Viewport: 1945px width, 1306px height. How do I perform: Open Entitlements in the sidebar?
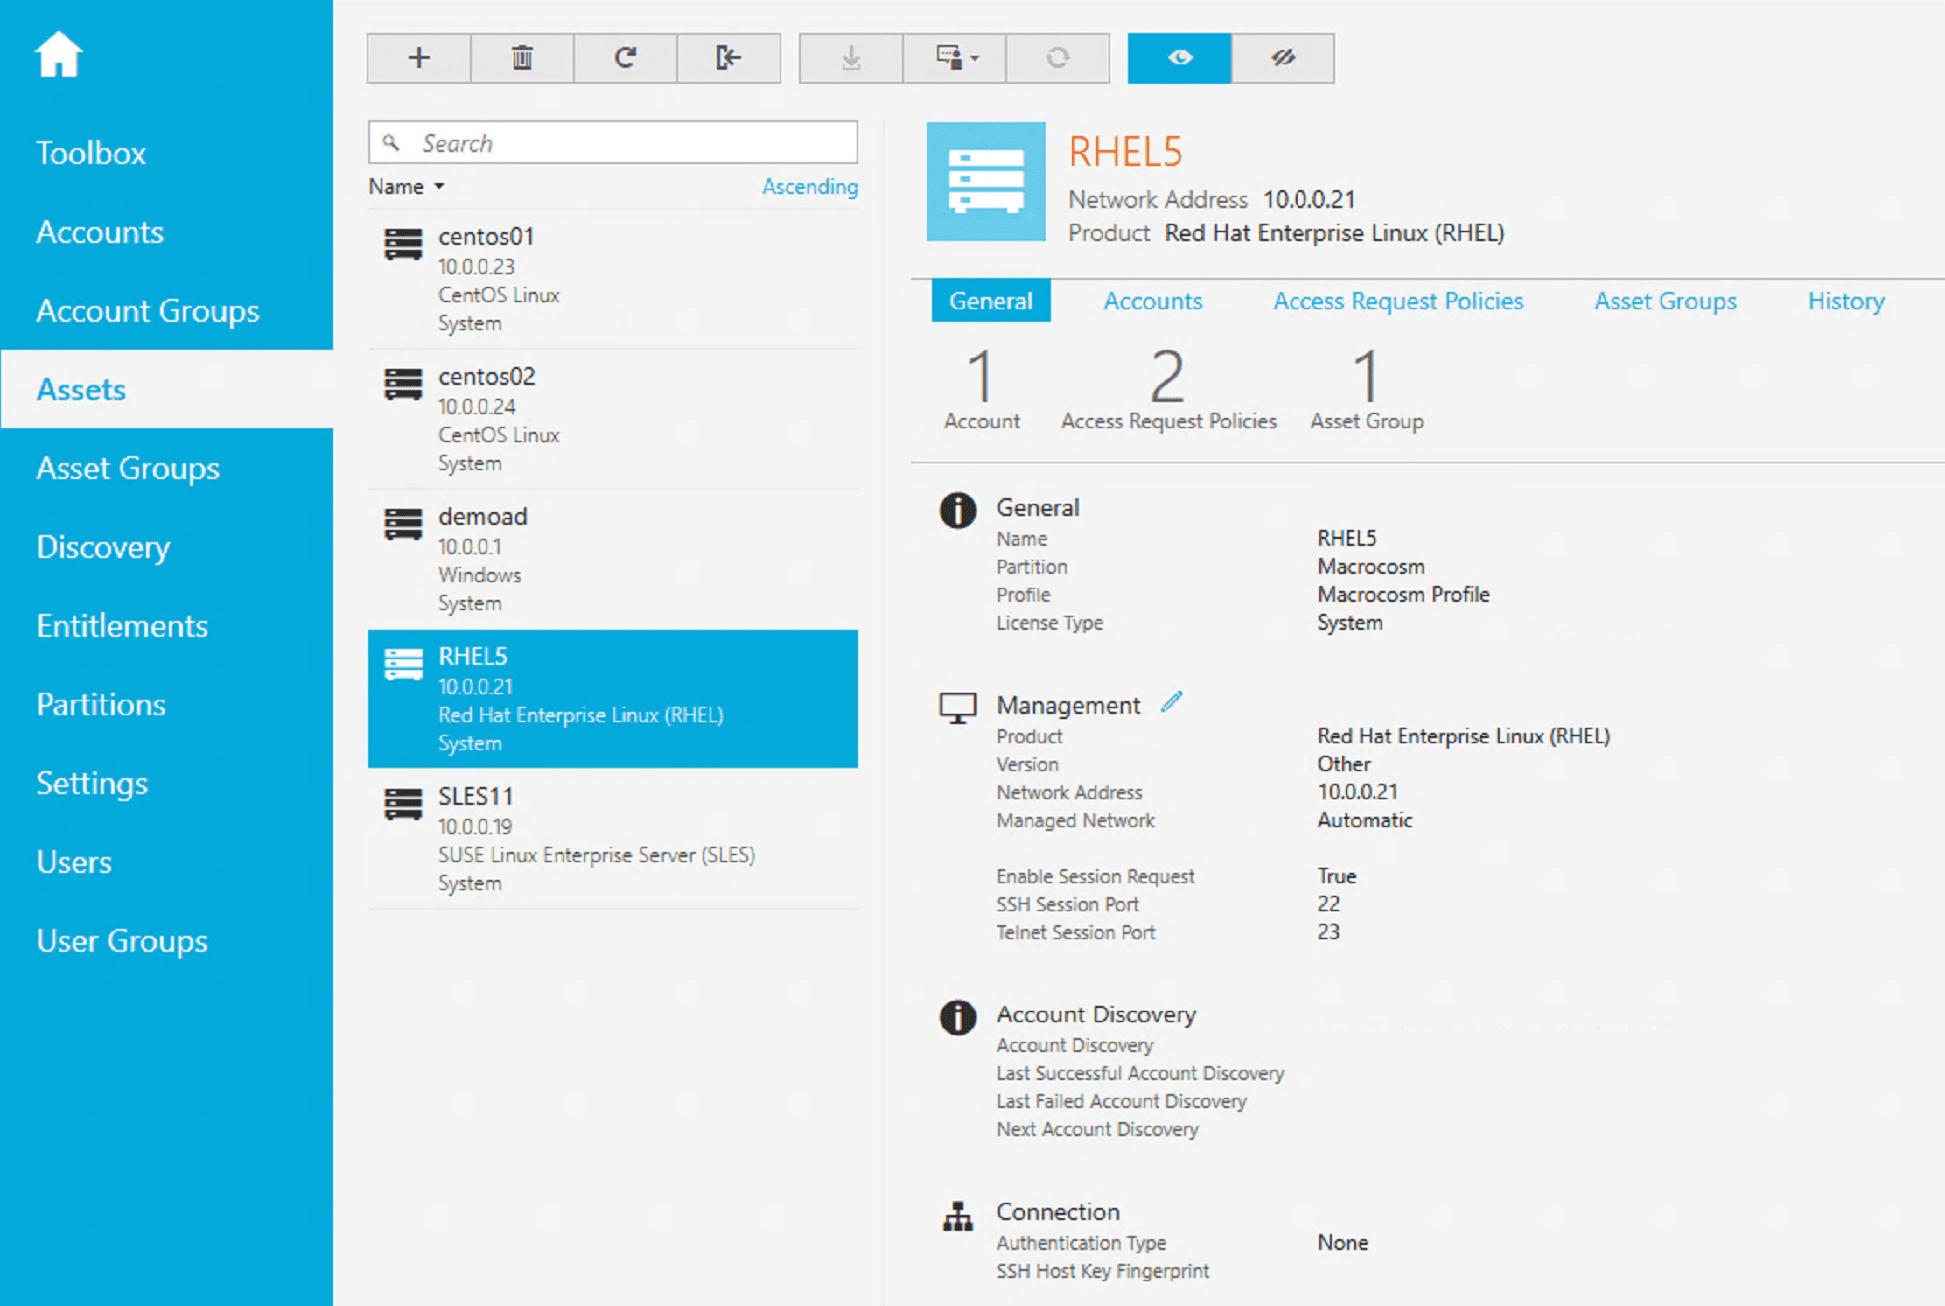122,626
